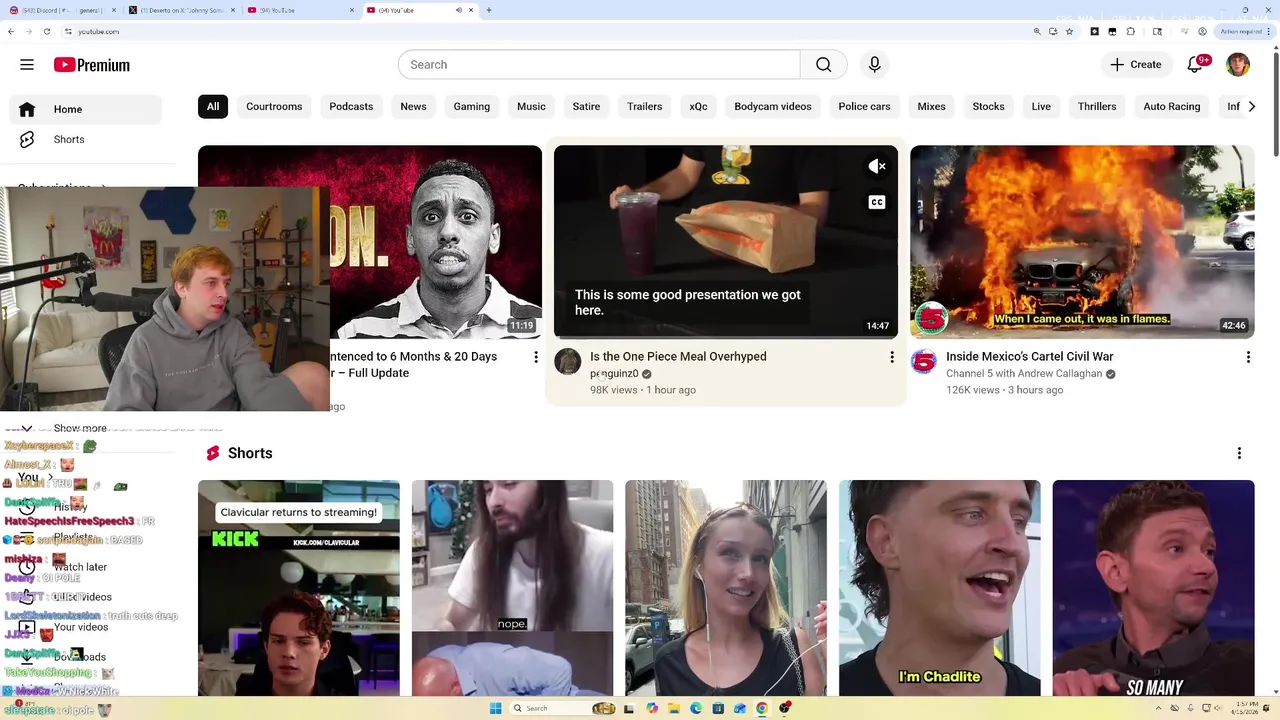Screen dimensions: 1280x720
Task: Open File Explorer from the taskbar
Action: [x=674, y=708]
